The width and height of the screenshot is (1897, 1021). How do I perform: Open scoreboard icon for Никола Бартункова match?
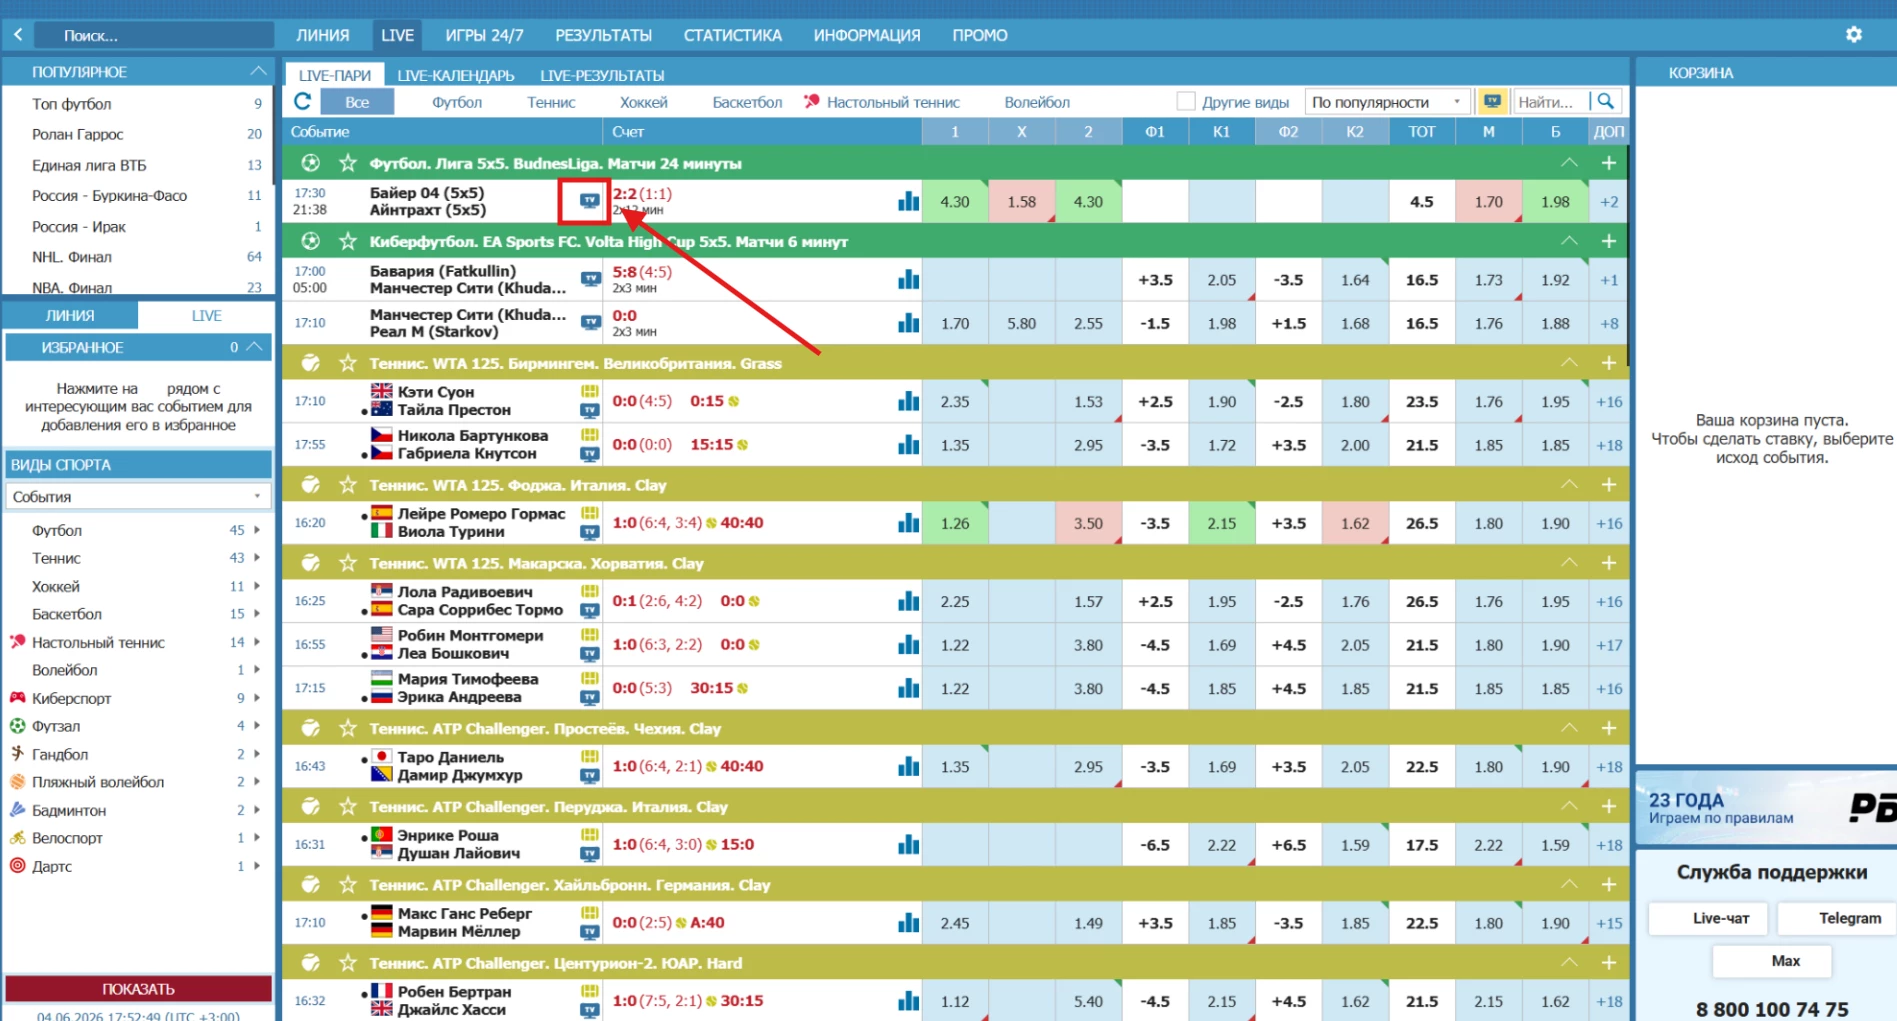click(x=590, y=435)
